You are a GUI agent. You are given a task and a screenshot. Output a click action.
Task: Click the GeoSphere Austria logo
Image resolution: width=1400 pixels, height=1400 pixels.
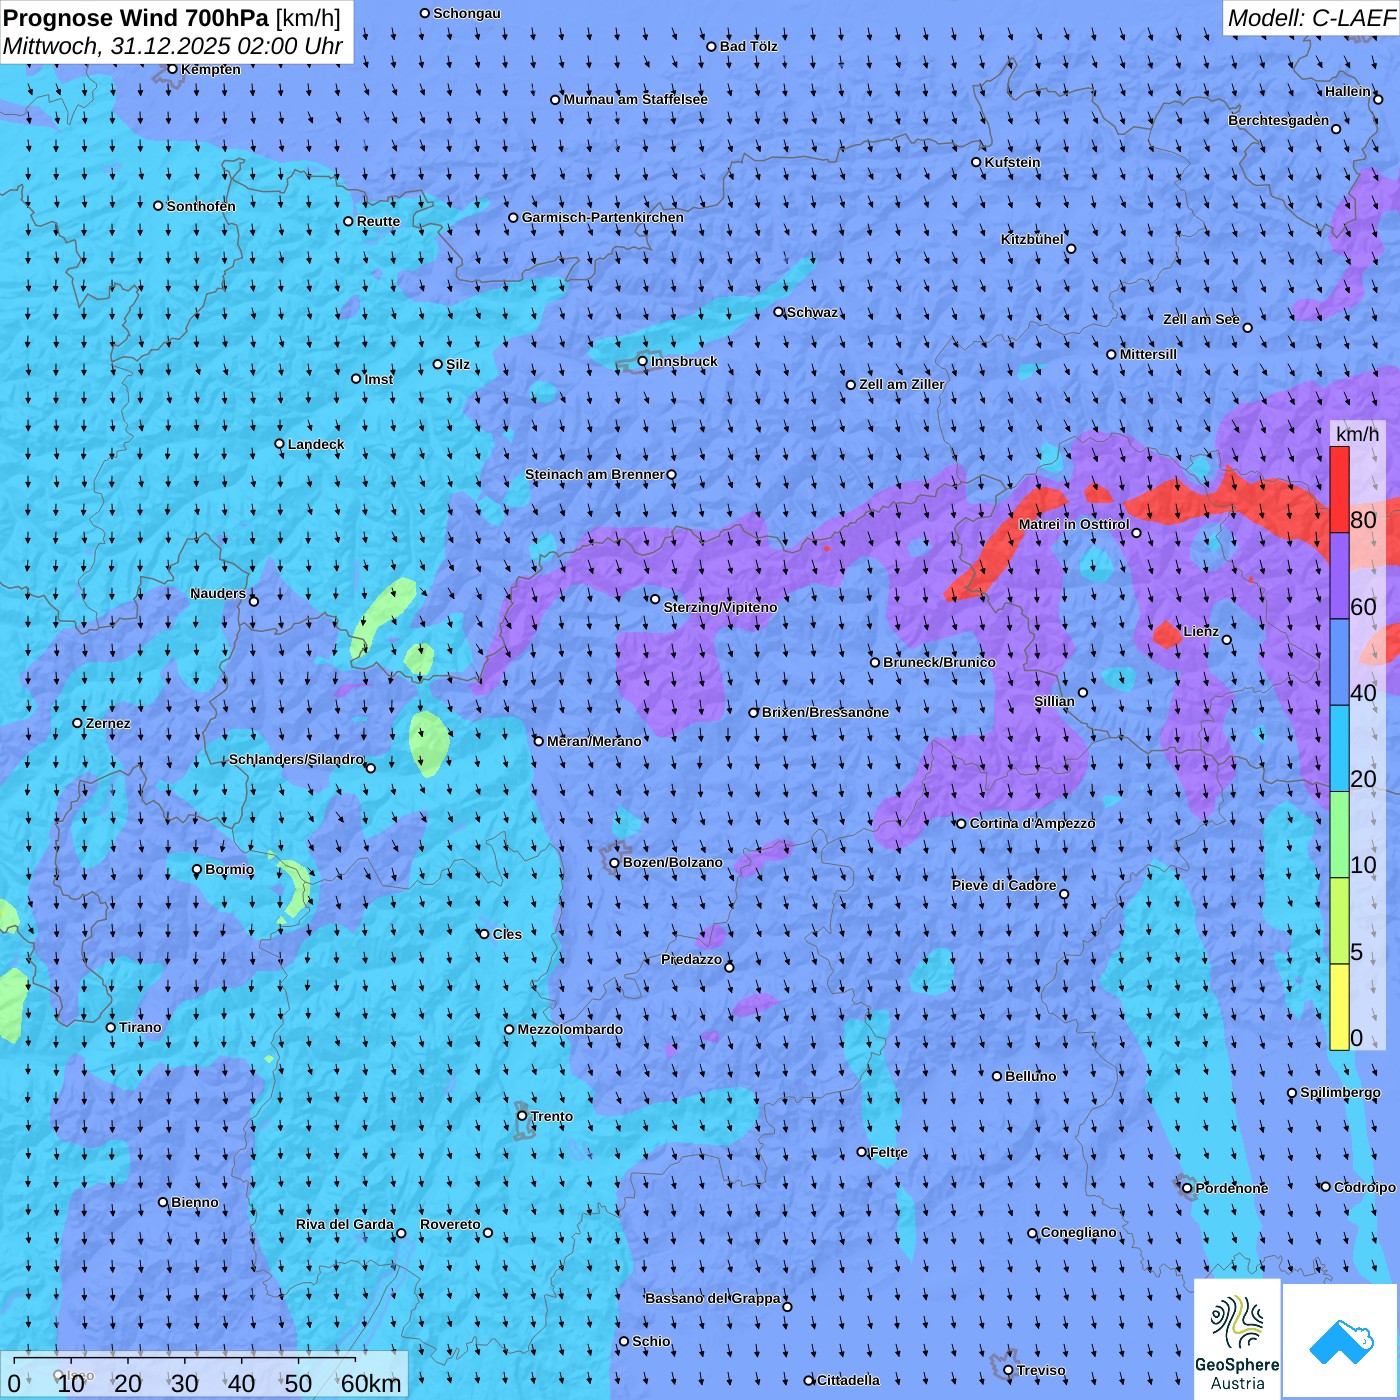point(1237,1339)
